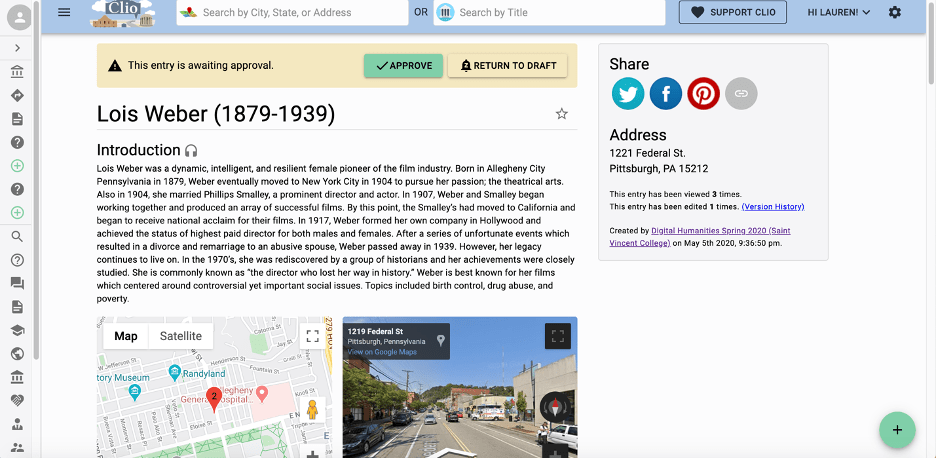Open the Version History link

pyautogui.click(x=772, y=207)
